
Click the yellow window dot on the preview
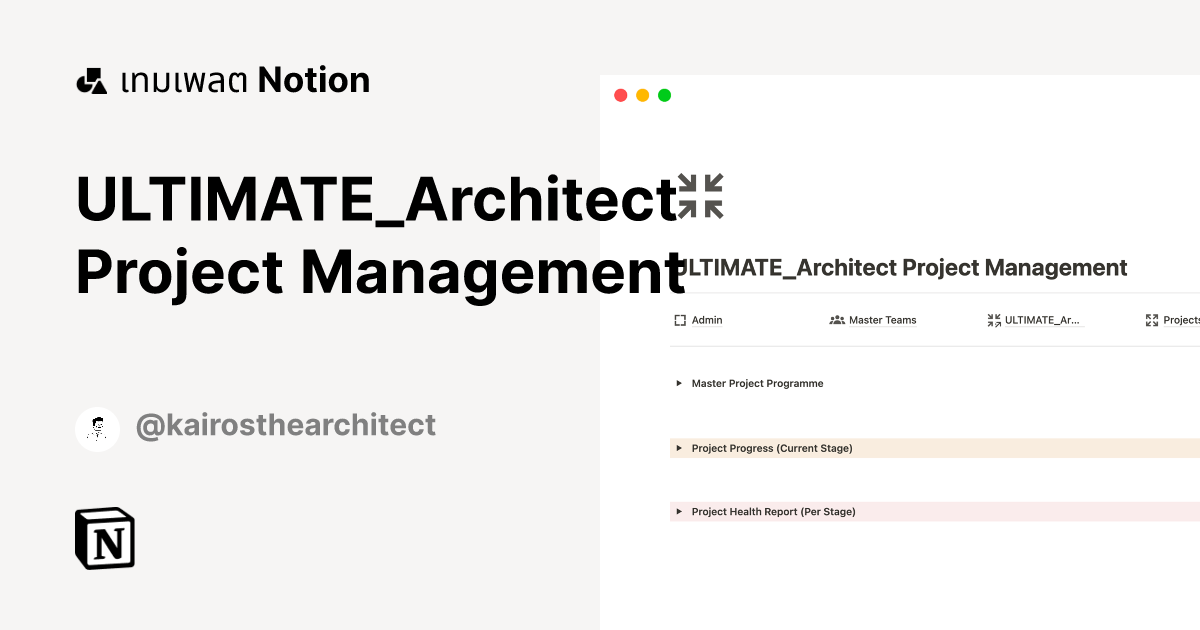tap(641, 94)
